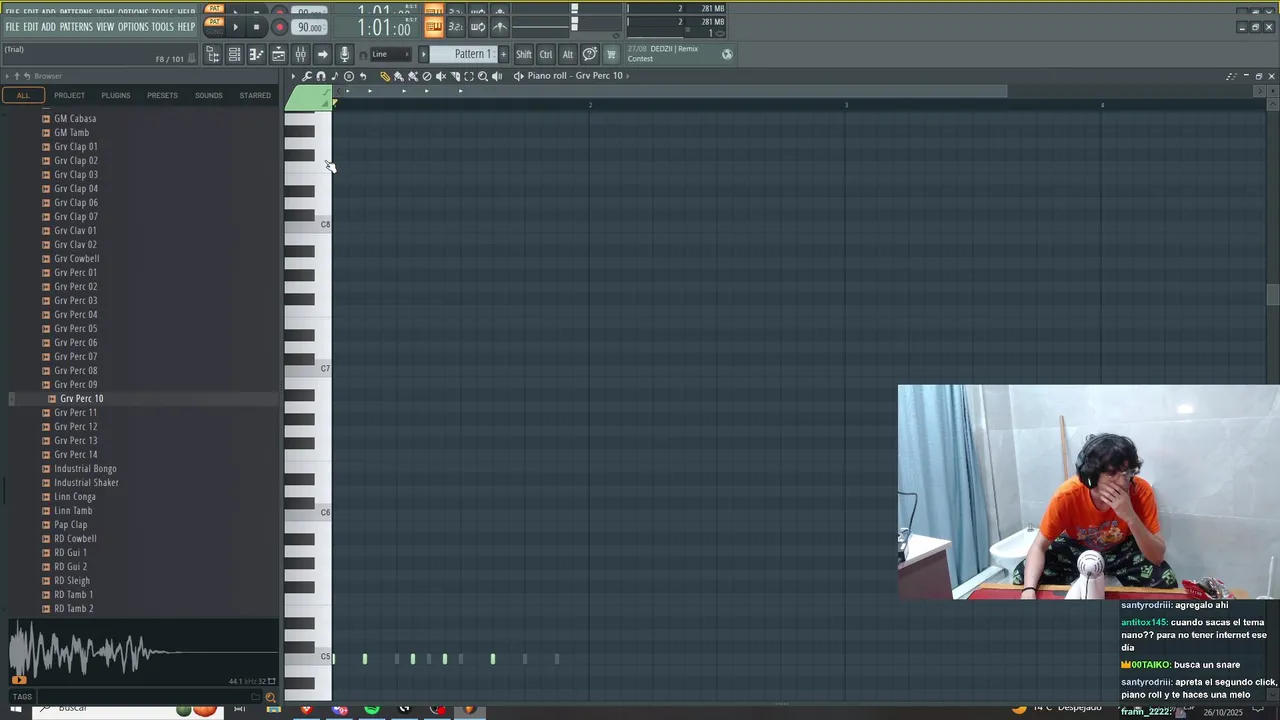Toggle the countdown before recording button

click(x=455, y=27)
